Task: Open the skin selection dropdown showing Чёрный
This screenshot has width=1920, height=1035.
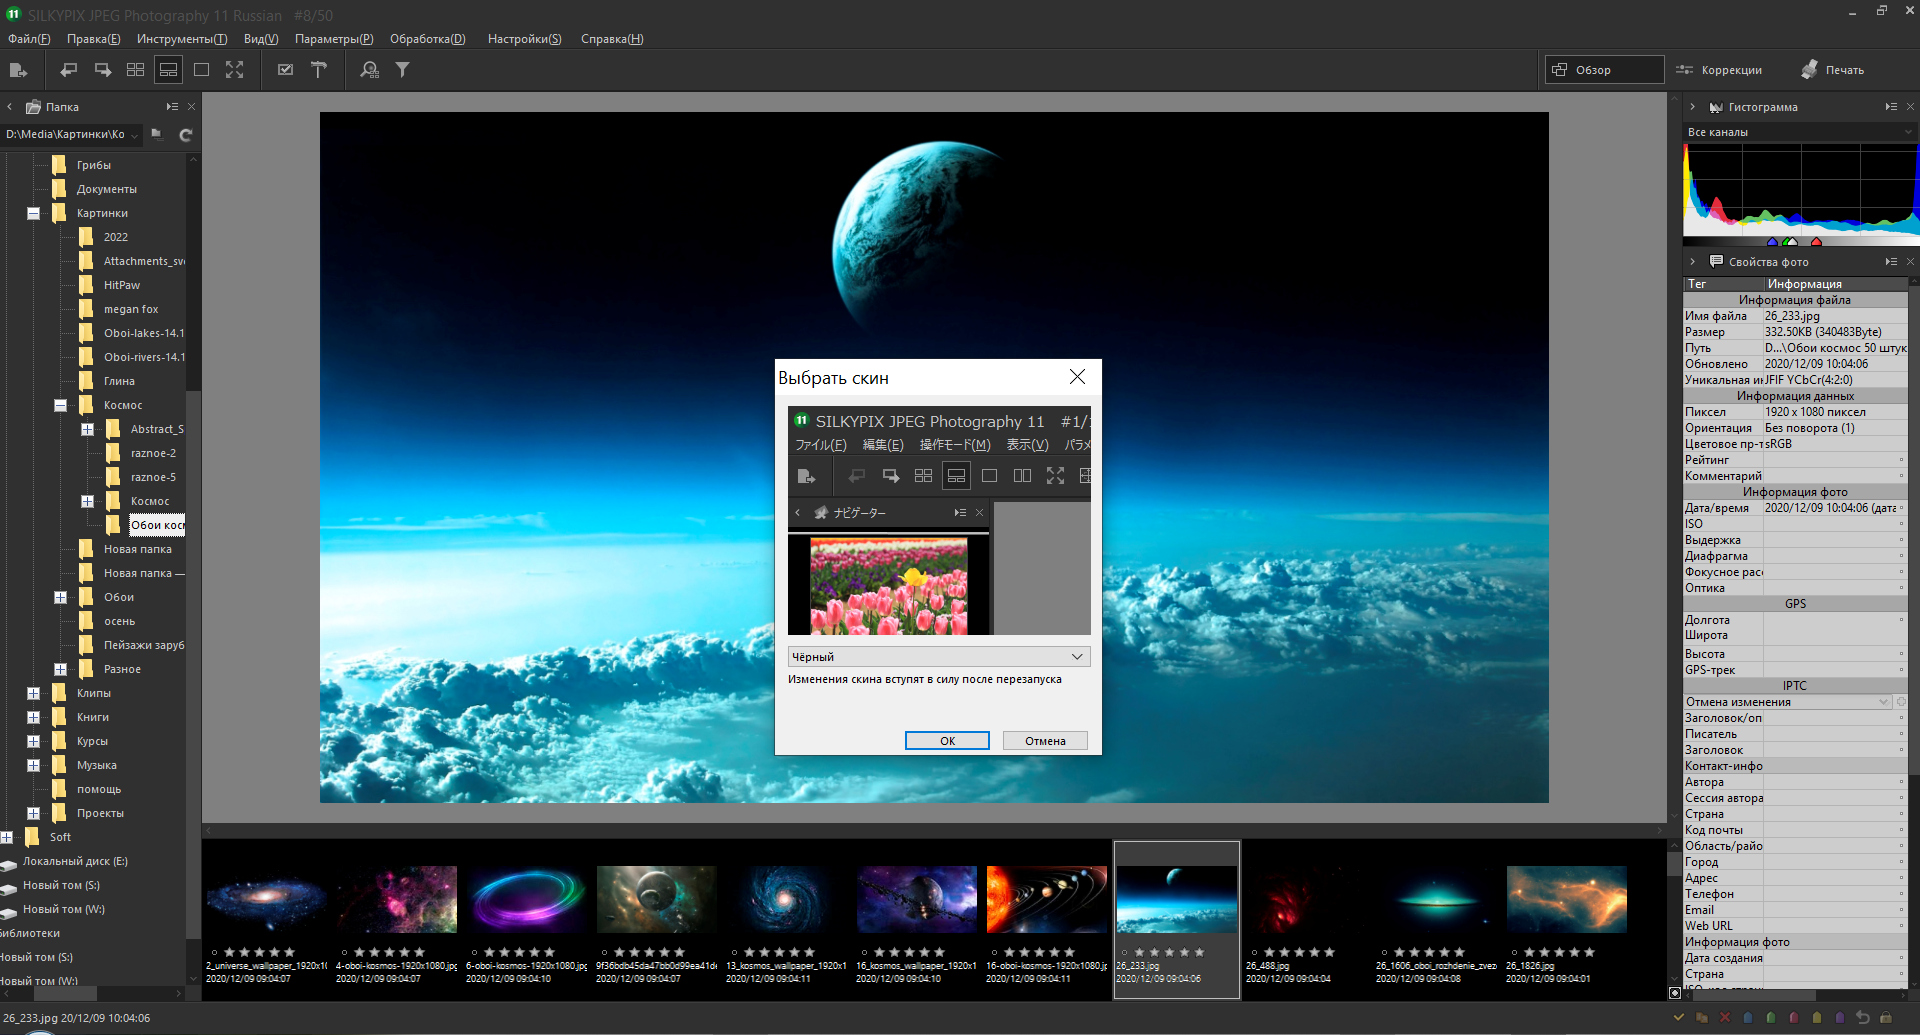Action: pyautogui.click(x=938, y=657)
